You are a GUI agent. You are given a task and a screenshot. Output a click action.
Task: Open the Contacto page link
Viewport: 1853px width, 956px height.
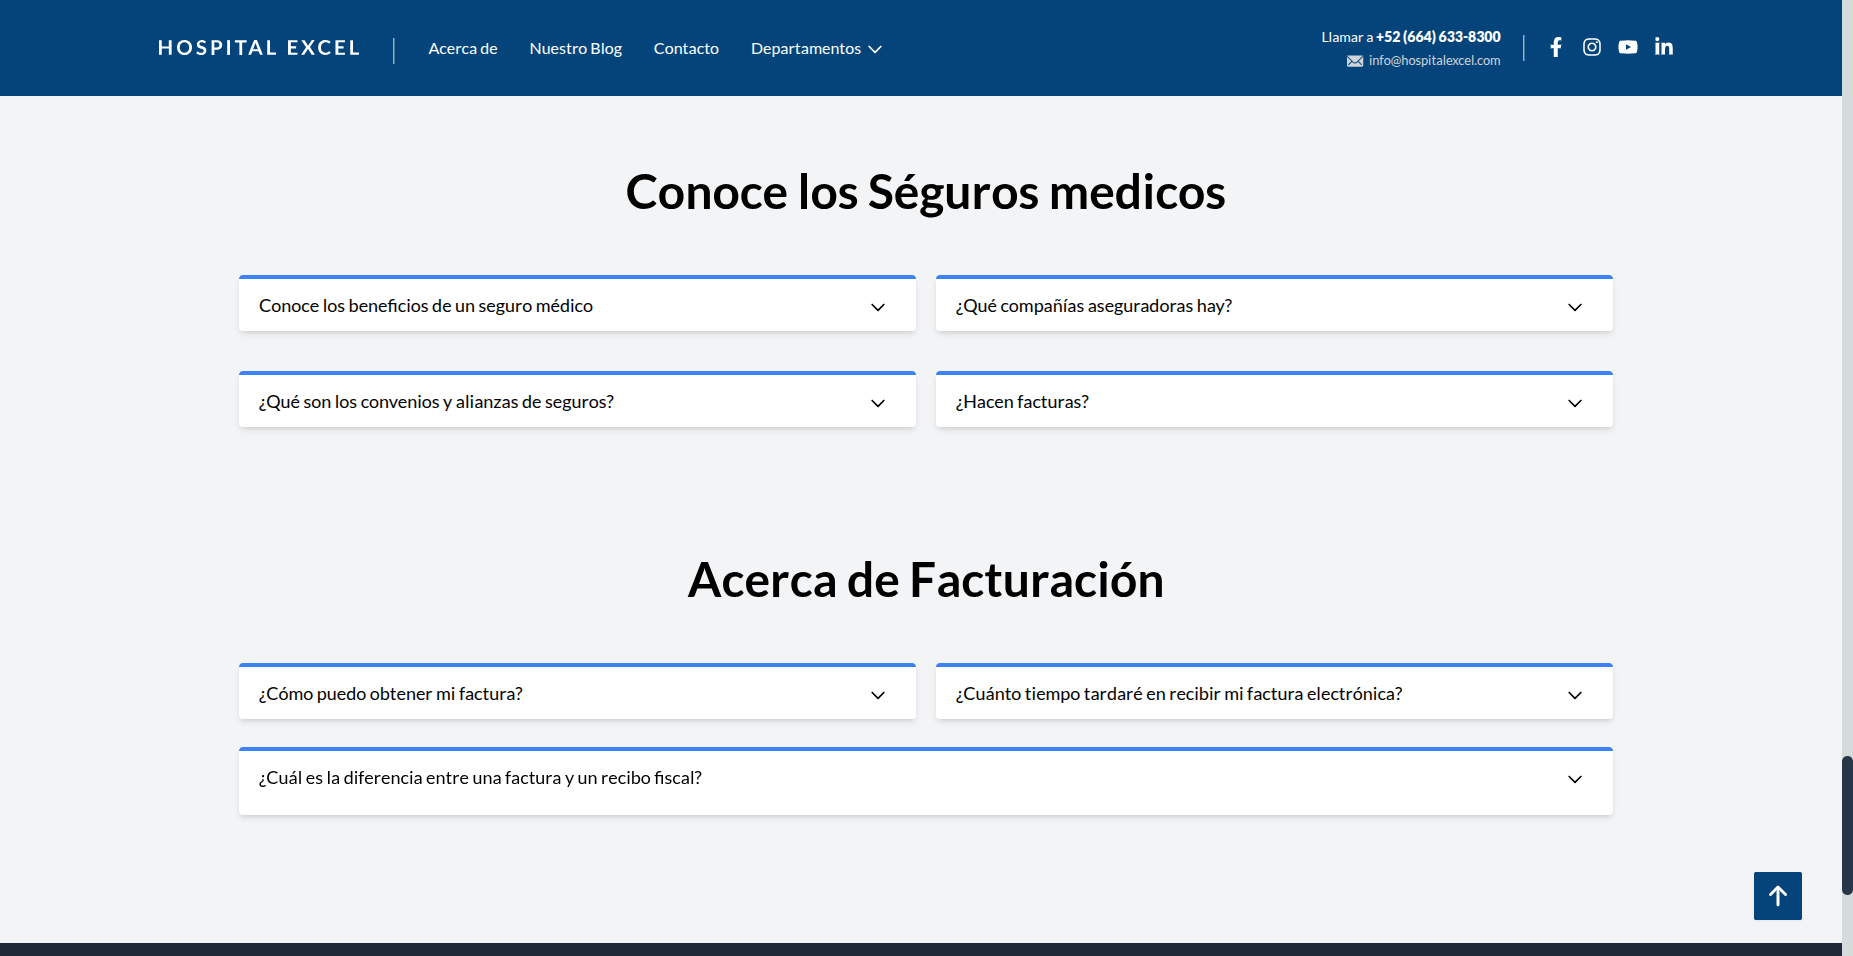click(x=686, y=49)
